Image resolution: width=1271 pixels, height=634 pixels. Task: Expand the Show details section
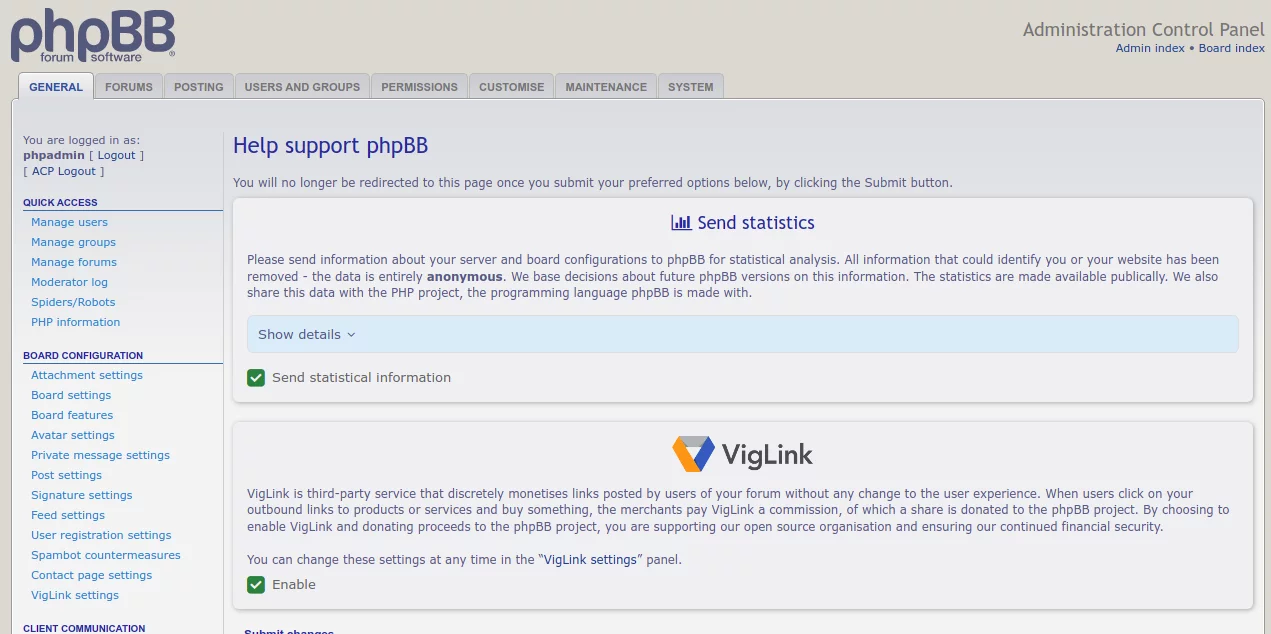(x=299, y=335)
